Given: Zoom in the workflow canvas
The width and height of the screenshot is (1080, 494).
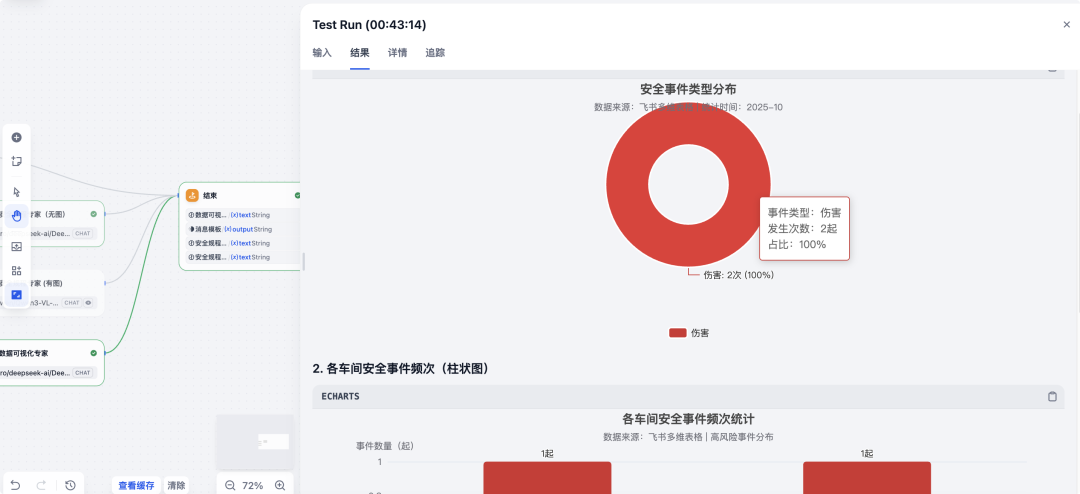Looking at the screenshot, I should pos(280,485).
